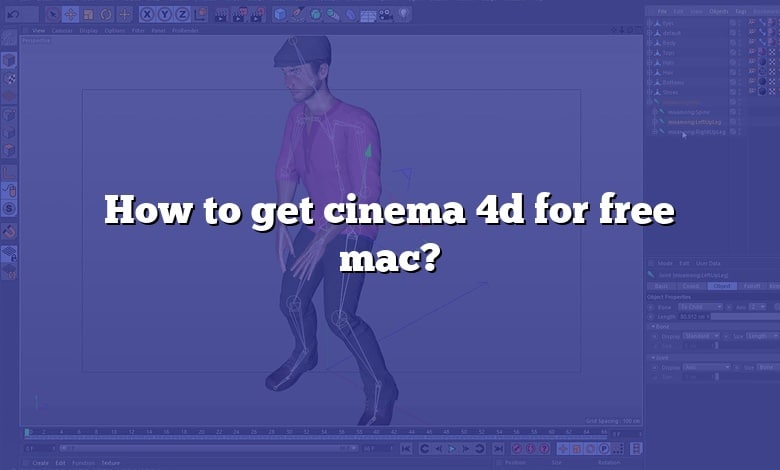The width and height of the screenshot is (780, 470).
Task: Open the Bone Display 'Standard' dropdown
Action: click(701, 336)
